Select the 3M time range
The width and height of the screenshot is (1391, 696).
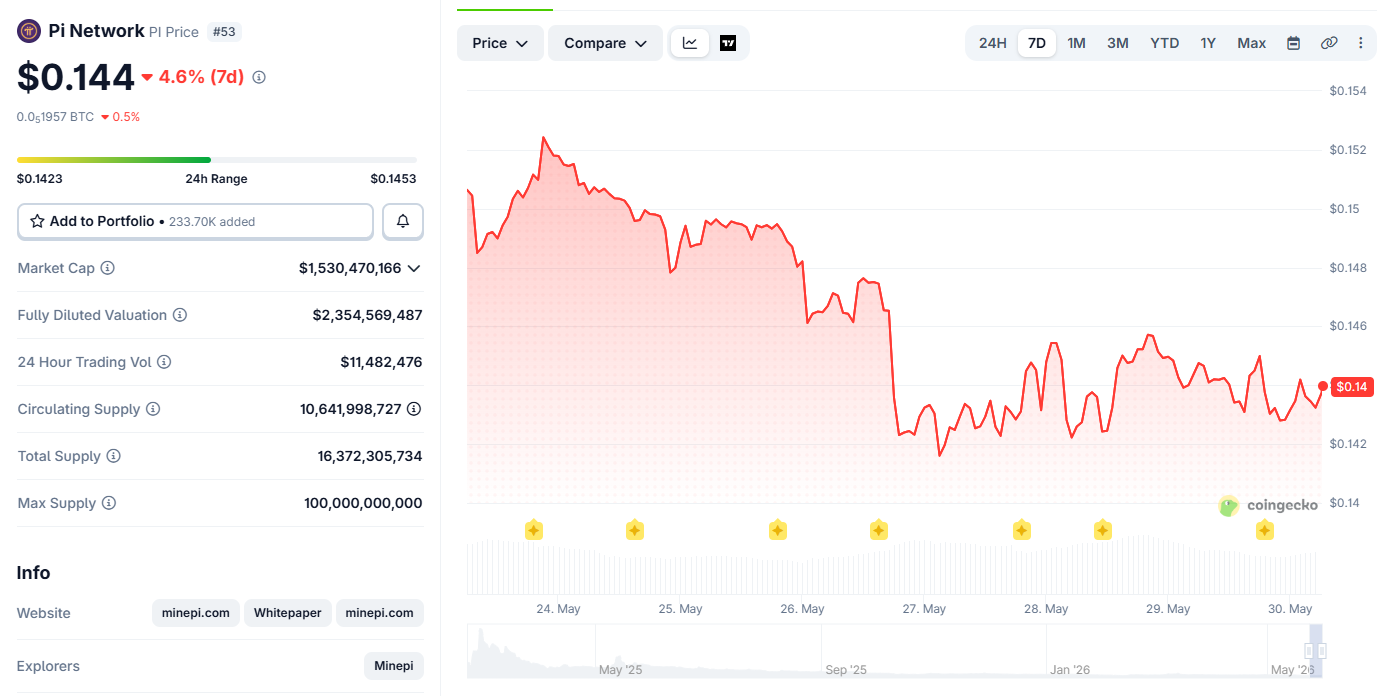pos(1118,43)
